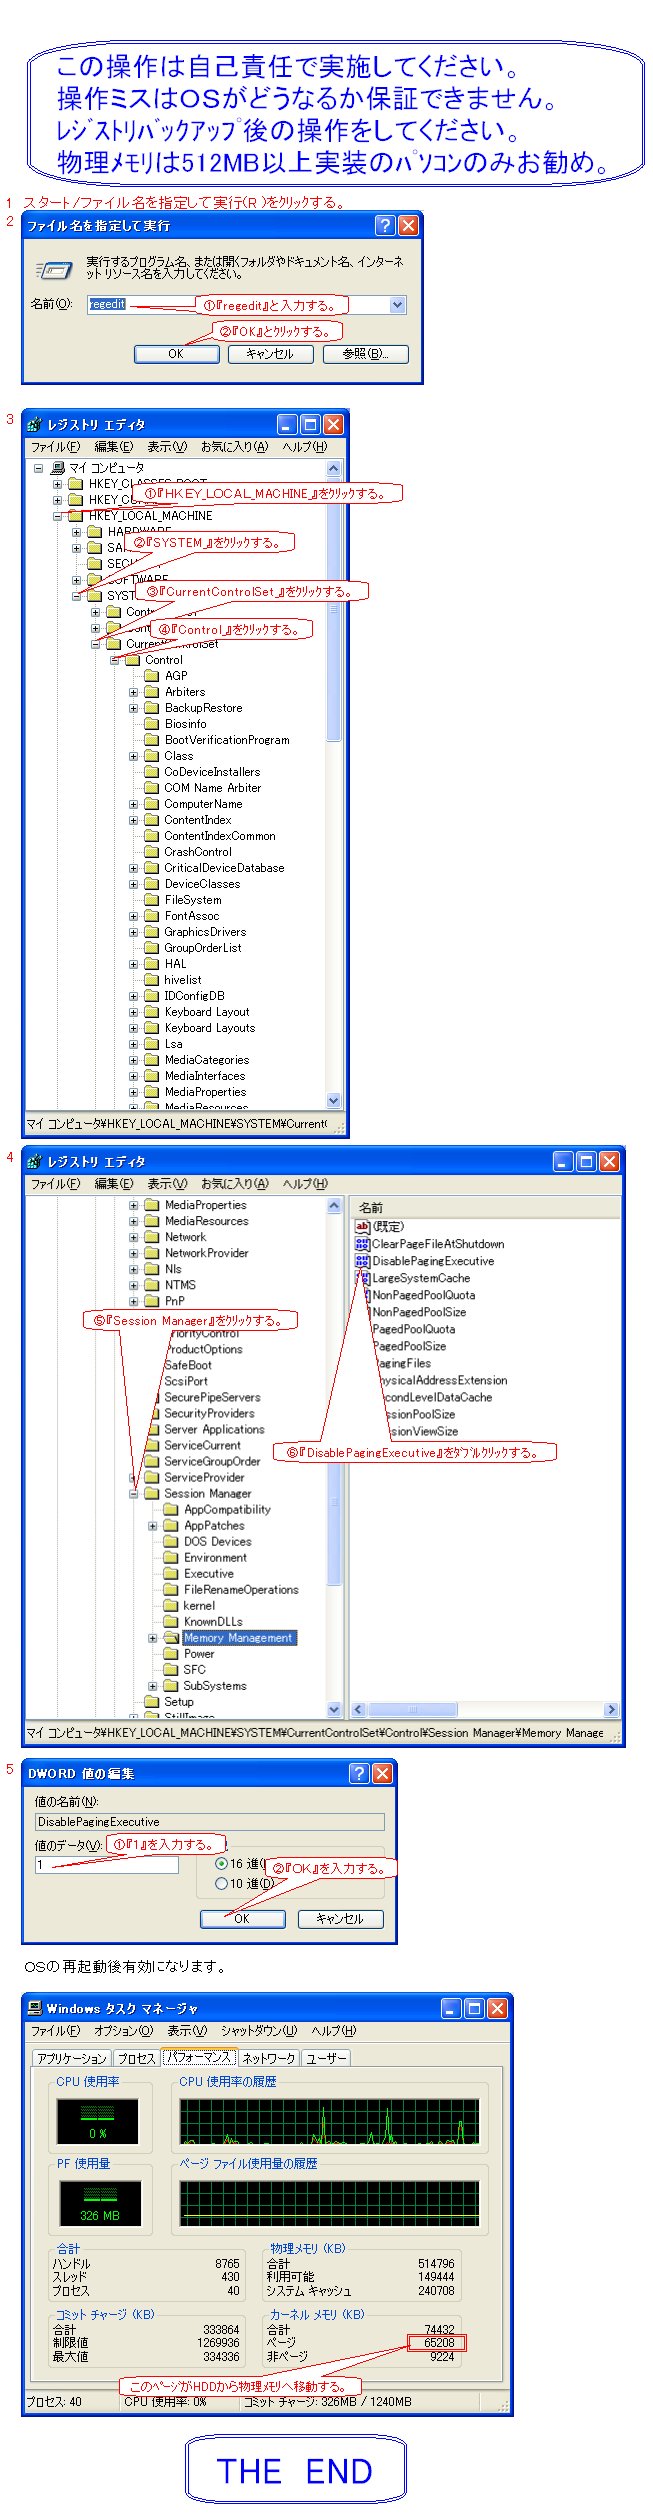Expand the BackupRestore tree node
This screenshot has width=653, height=2515.
click(x=134, y=708)
